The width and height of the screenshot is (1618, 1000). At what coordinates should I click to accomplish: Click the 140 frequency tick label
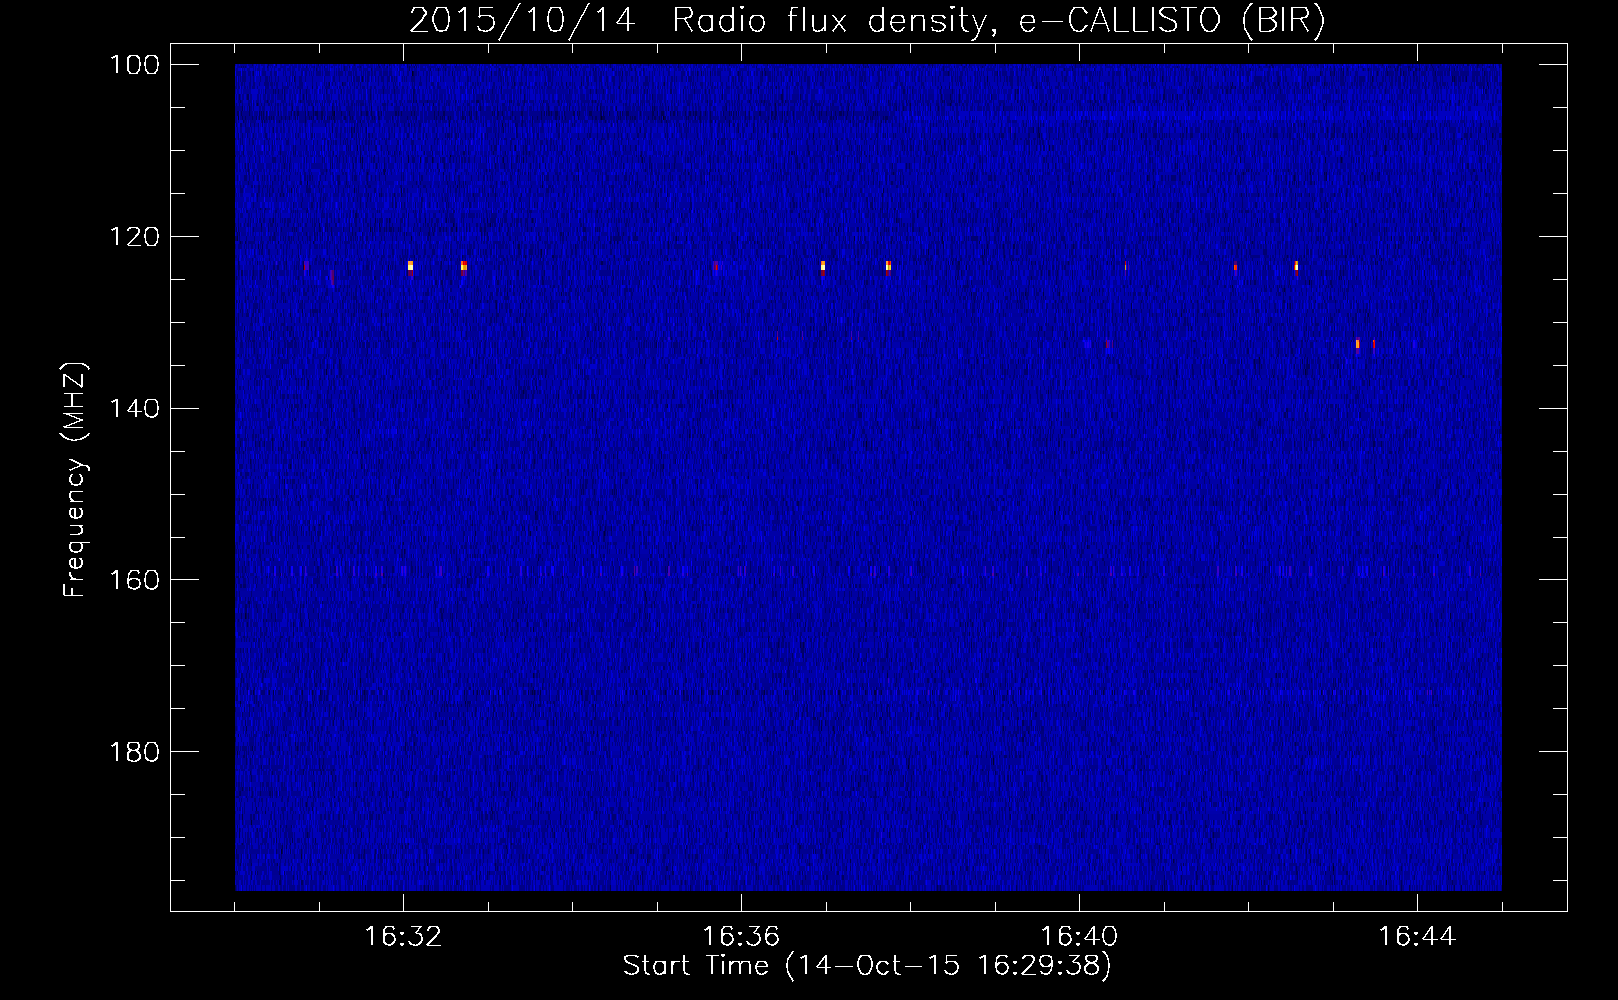pos(134,408)
